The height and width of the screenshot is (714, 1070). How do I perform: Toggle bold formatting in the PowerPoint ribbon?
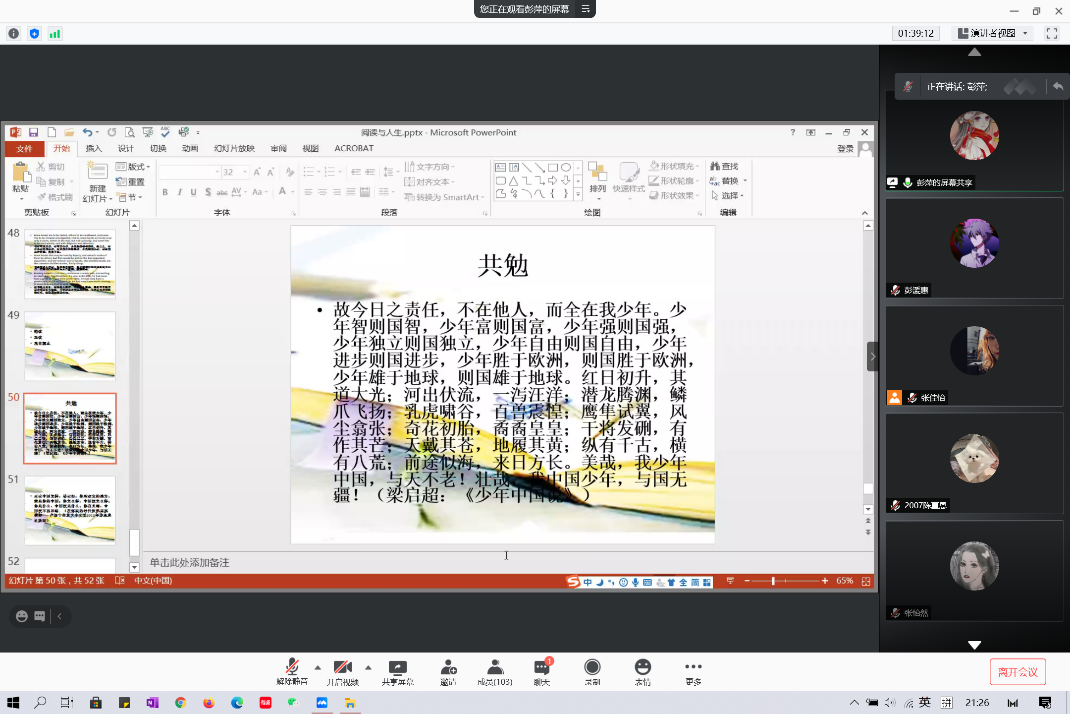(x=165, y=192)
